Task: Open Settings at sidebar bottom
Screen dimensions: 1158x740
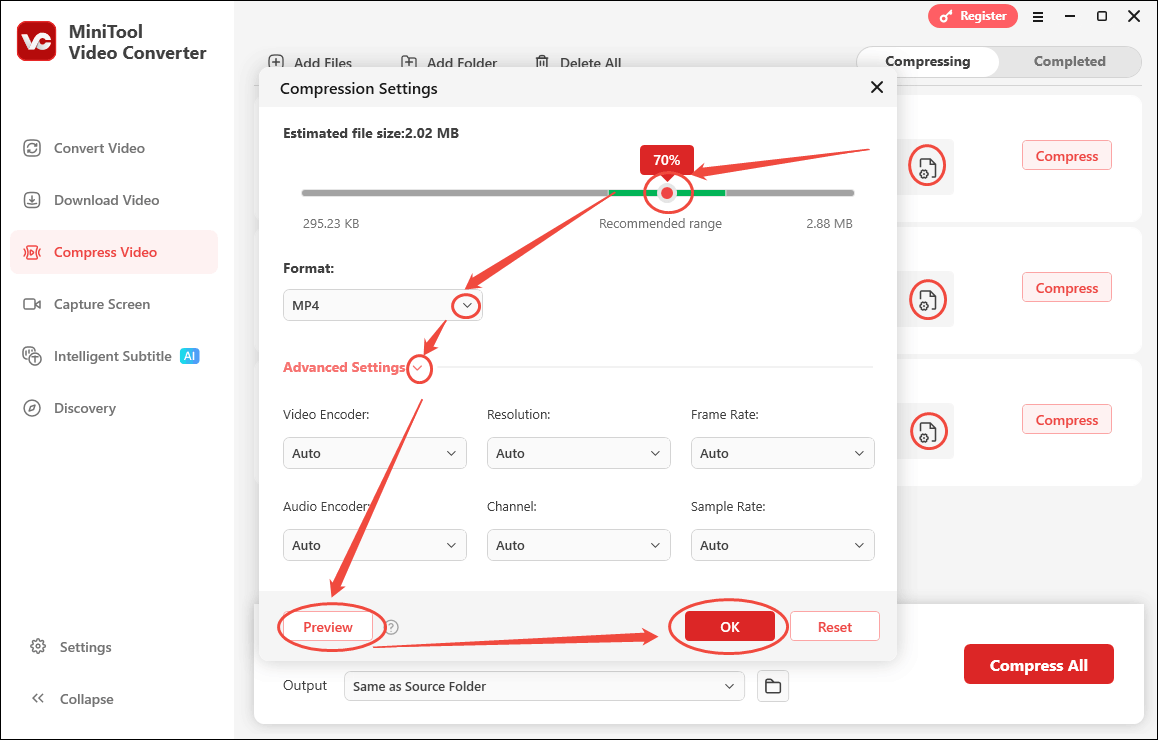Action: [72, 647]
